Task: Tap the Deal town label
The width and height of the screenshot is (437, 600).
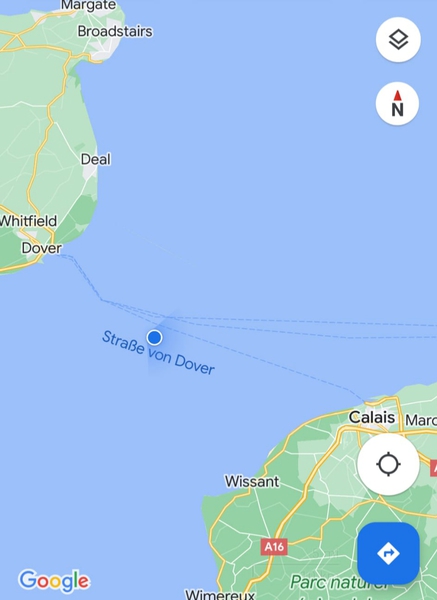Action: 96,159
